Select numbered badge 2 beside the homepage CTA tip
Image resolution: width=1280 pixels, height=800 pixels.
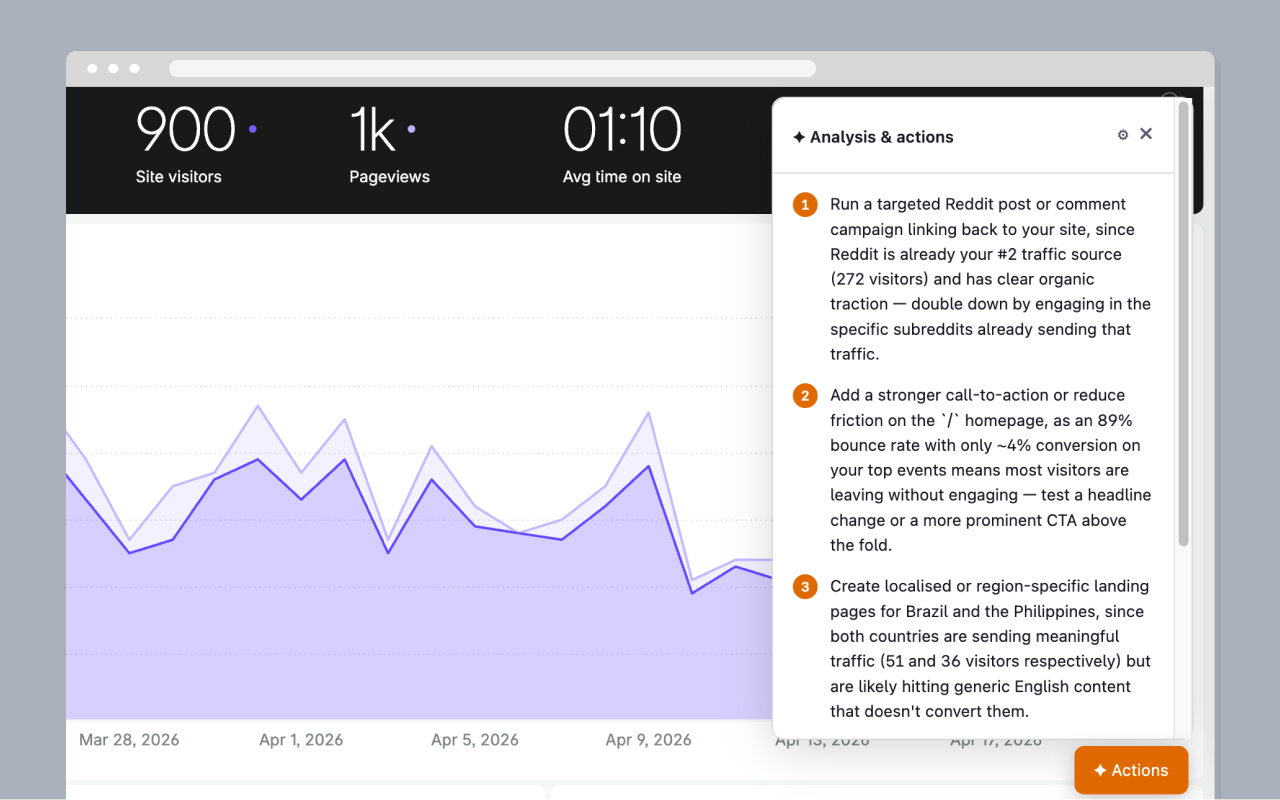(805, 395)
